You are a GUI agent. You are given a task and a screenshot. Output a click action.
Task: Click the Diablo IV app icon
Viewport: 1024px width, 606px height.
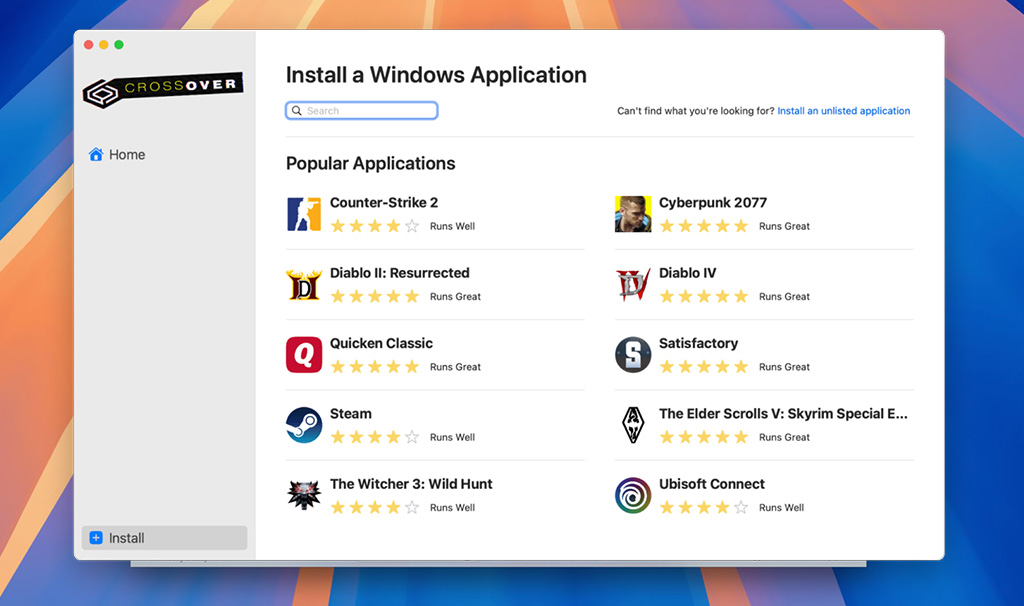tap(633, 285)
